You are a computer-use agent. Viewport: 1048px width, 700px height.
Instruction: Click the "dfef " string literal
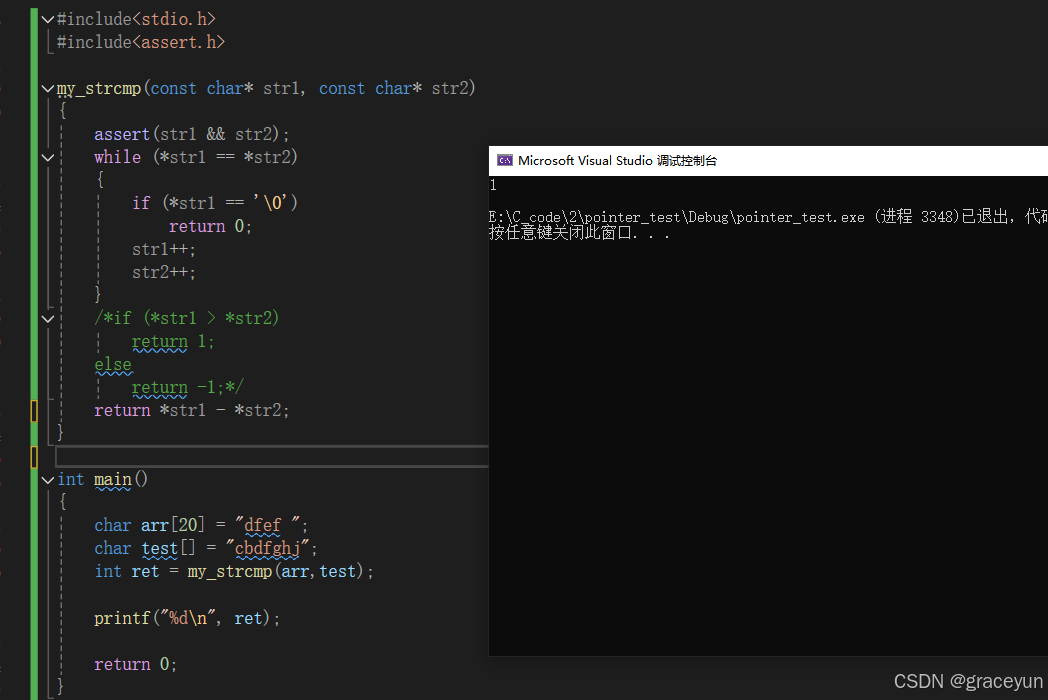(267, 526)
